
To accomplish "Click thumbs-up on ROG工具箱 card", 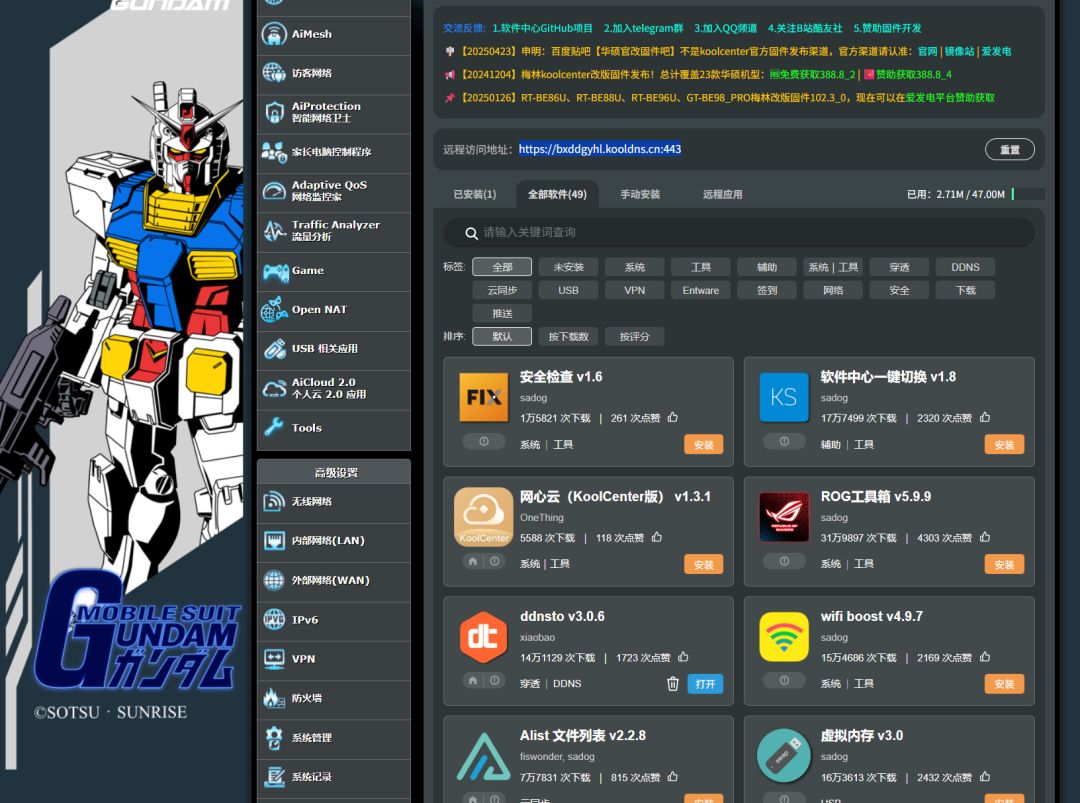I will pos(985,537).
